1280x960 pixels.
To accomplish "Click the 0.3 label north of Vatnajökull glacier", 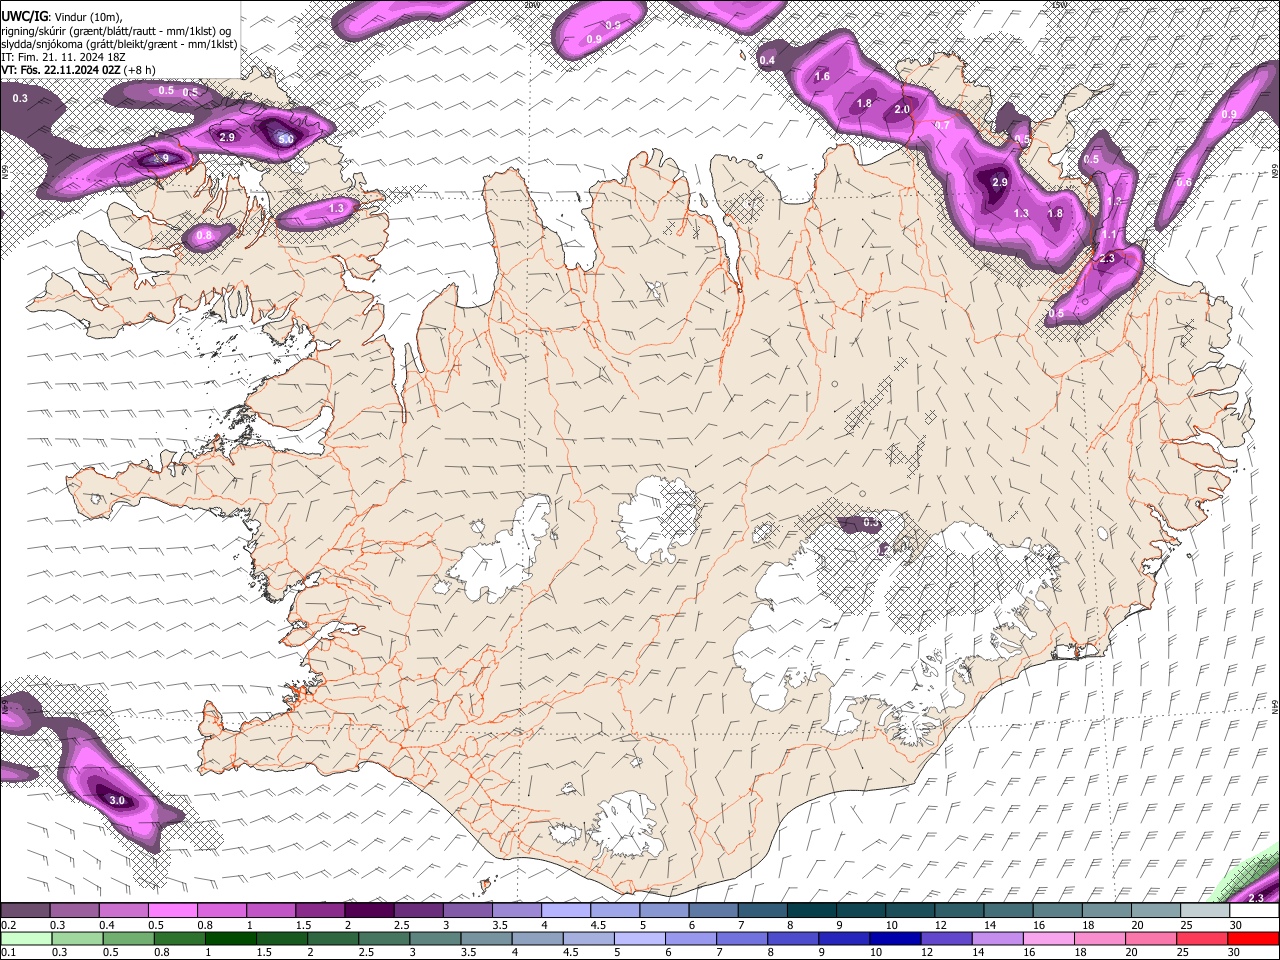I will pyautogui.click(x=871, y=523).
